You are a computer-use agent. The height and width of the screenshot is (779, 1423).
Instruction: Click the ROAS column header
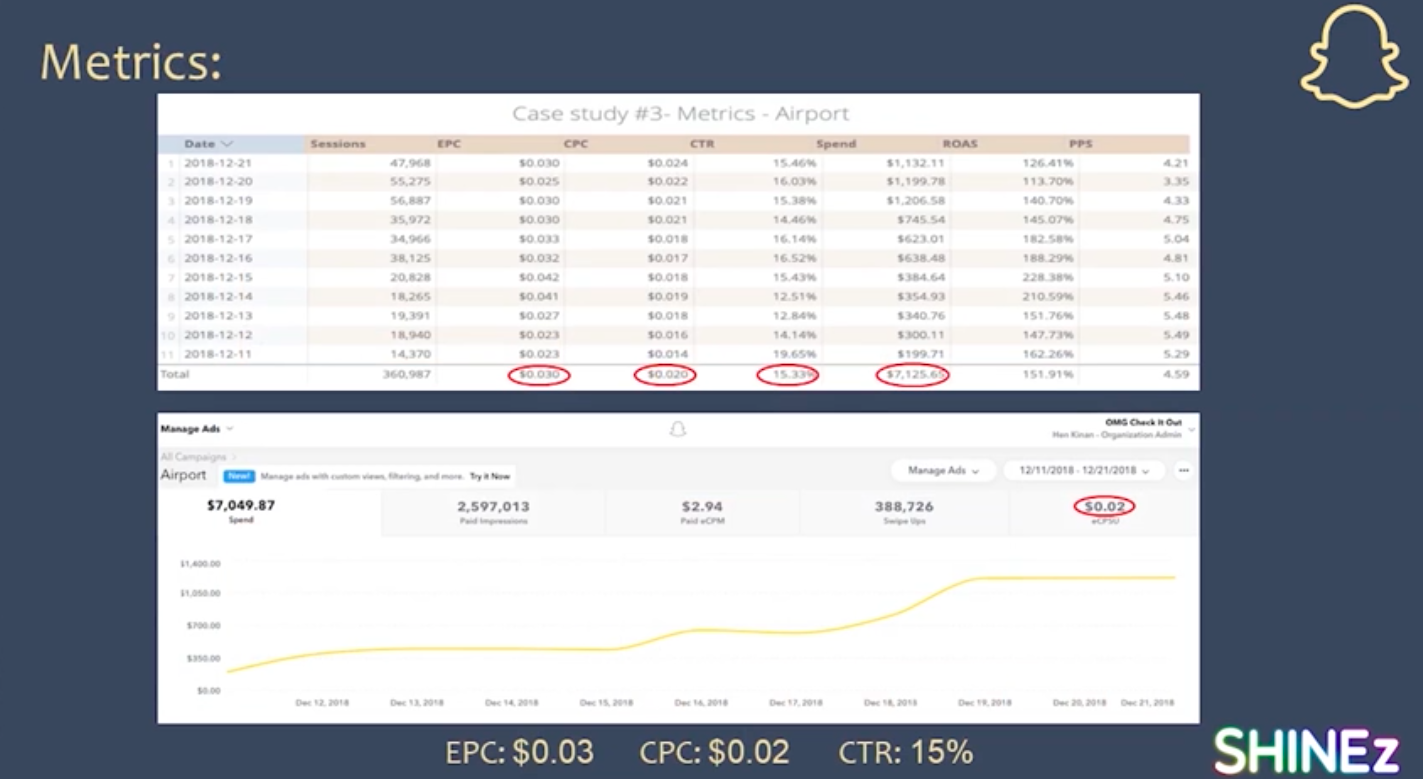tap(960, 144)
